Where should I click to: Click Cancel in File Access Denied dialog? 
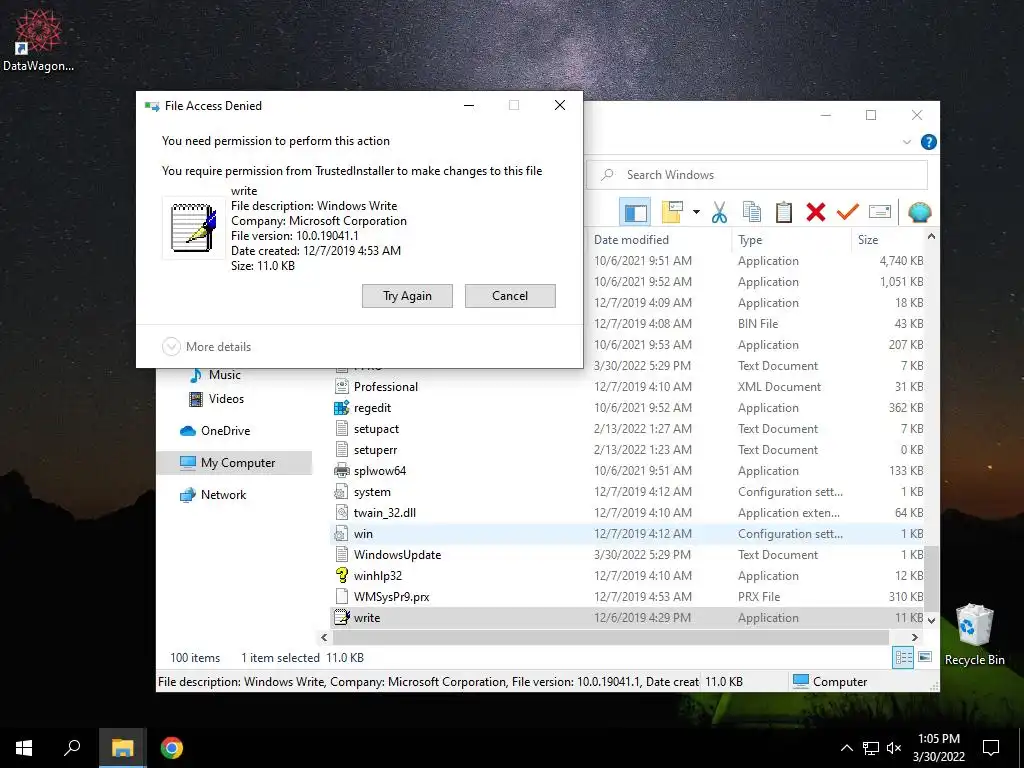(x=510, y=296)
